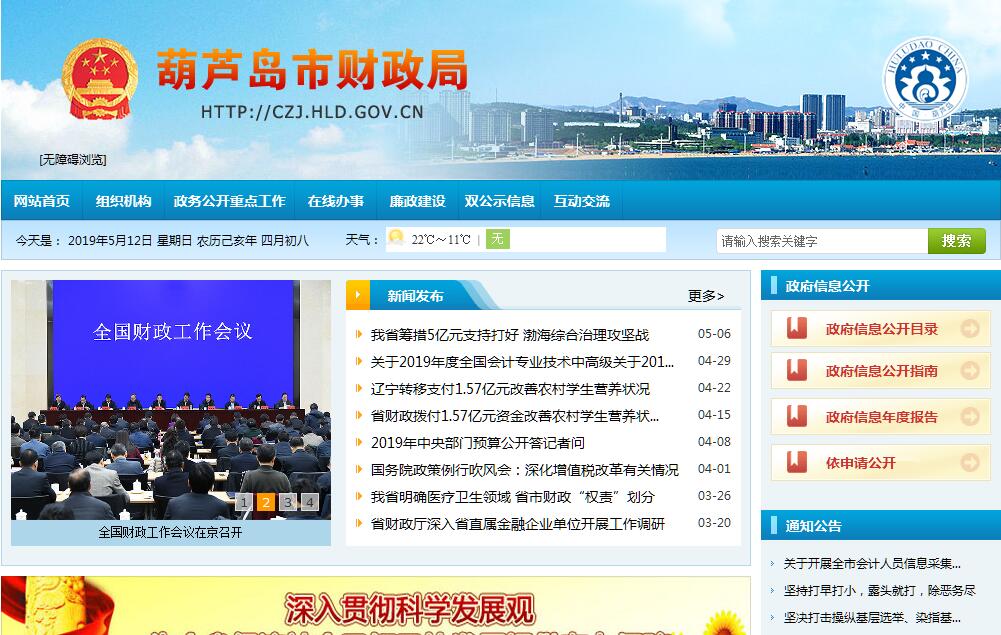
Task: Switch slideshow to slide 1
Action: tap(244, 502)
